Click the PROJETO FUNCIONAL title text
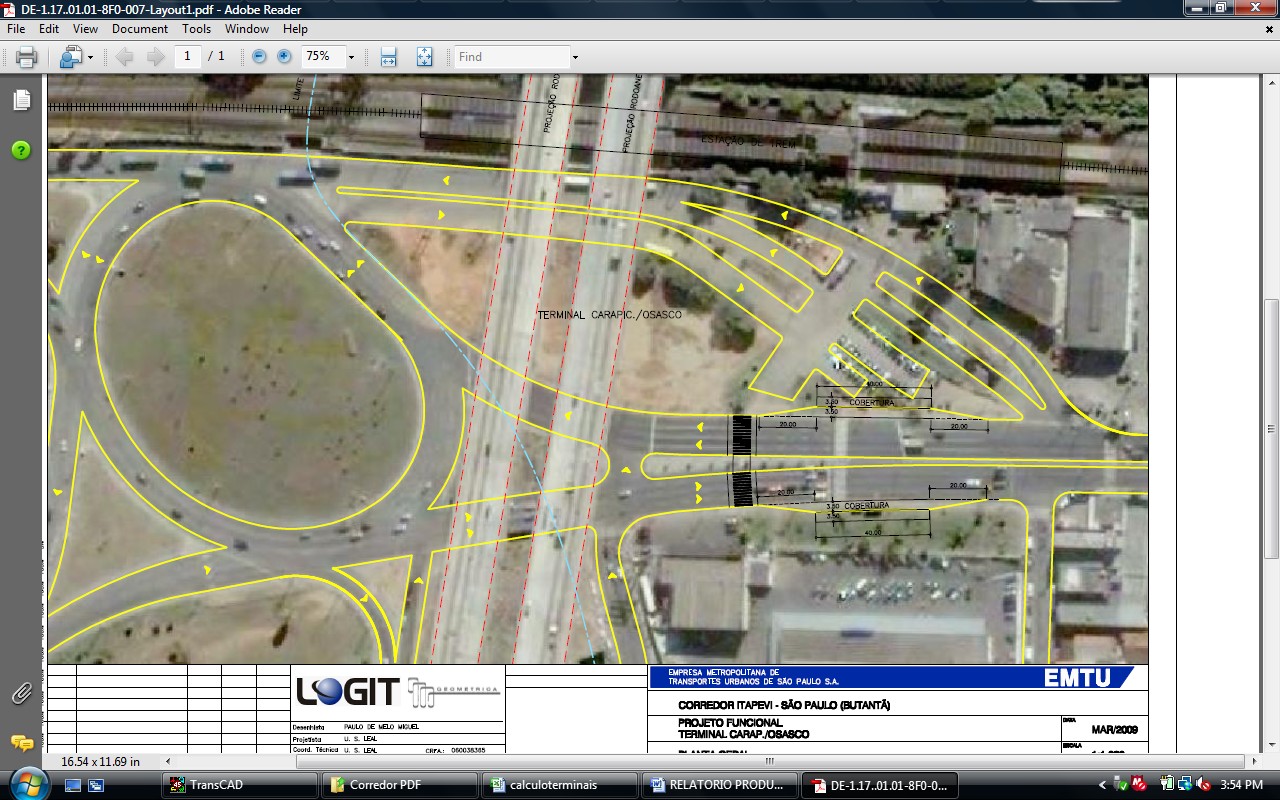The image size is (1280, 800). 730,723
